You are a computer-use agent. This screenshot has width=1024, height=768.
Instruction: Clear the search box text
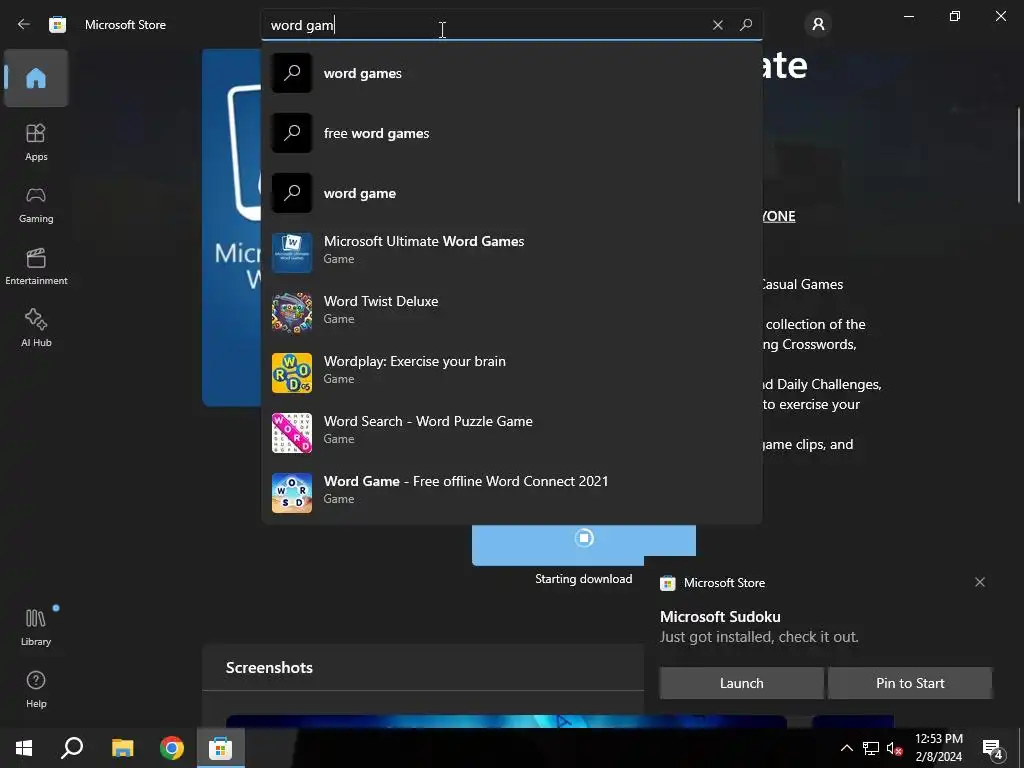pos(718,25)
